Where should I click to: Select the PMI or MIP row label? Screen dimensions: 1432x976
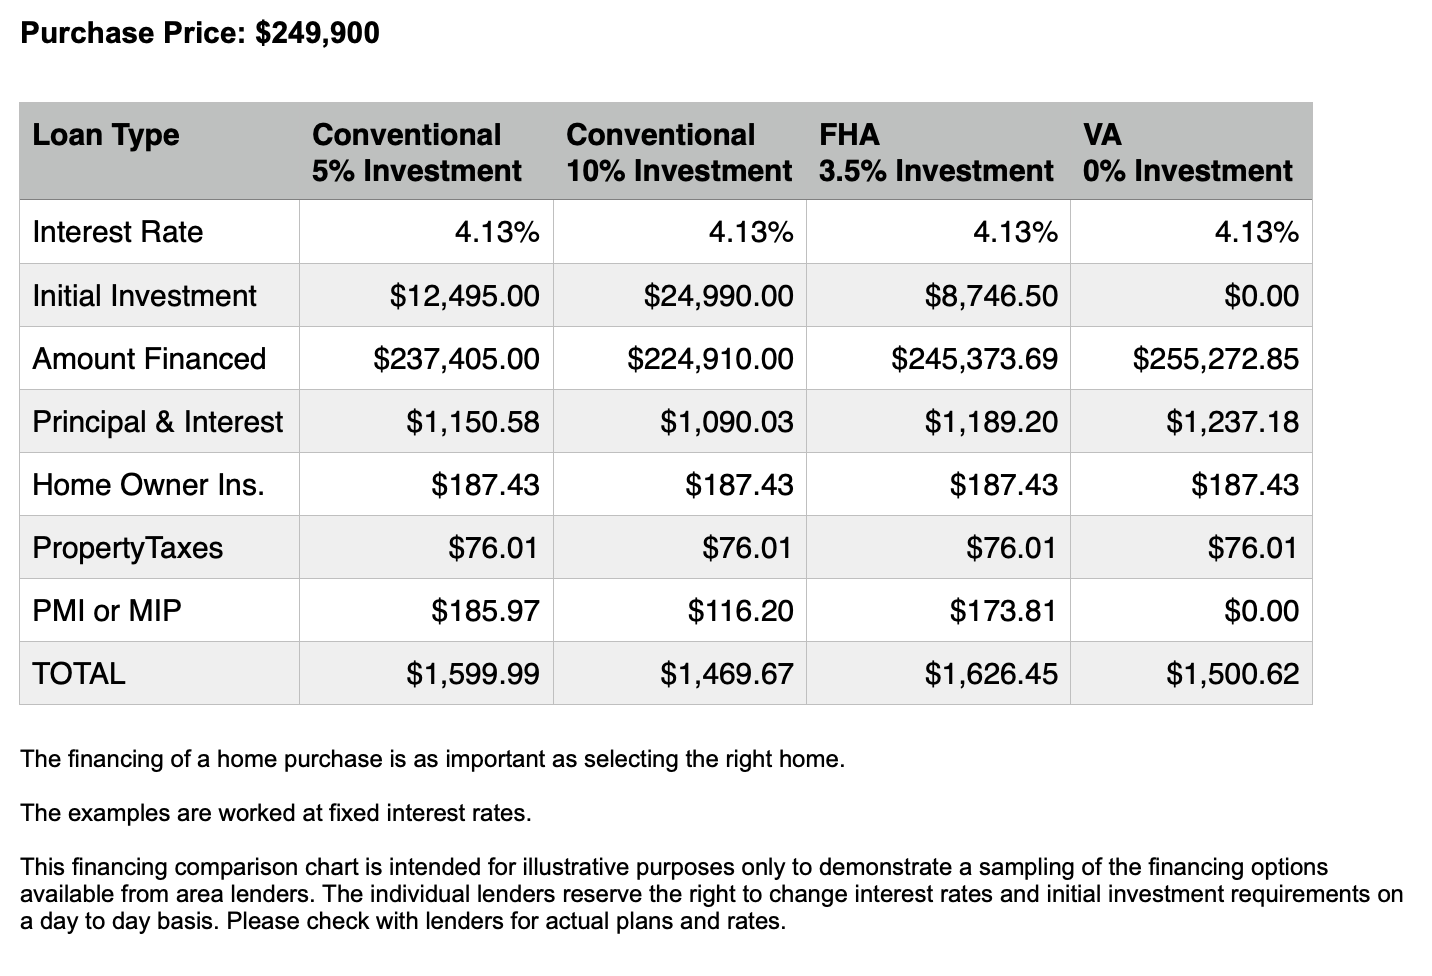pyautogui.click(x=107, y=611)
